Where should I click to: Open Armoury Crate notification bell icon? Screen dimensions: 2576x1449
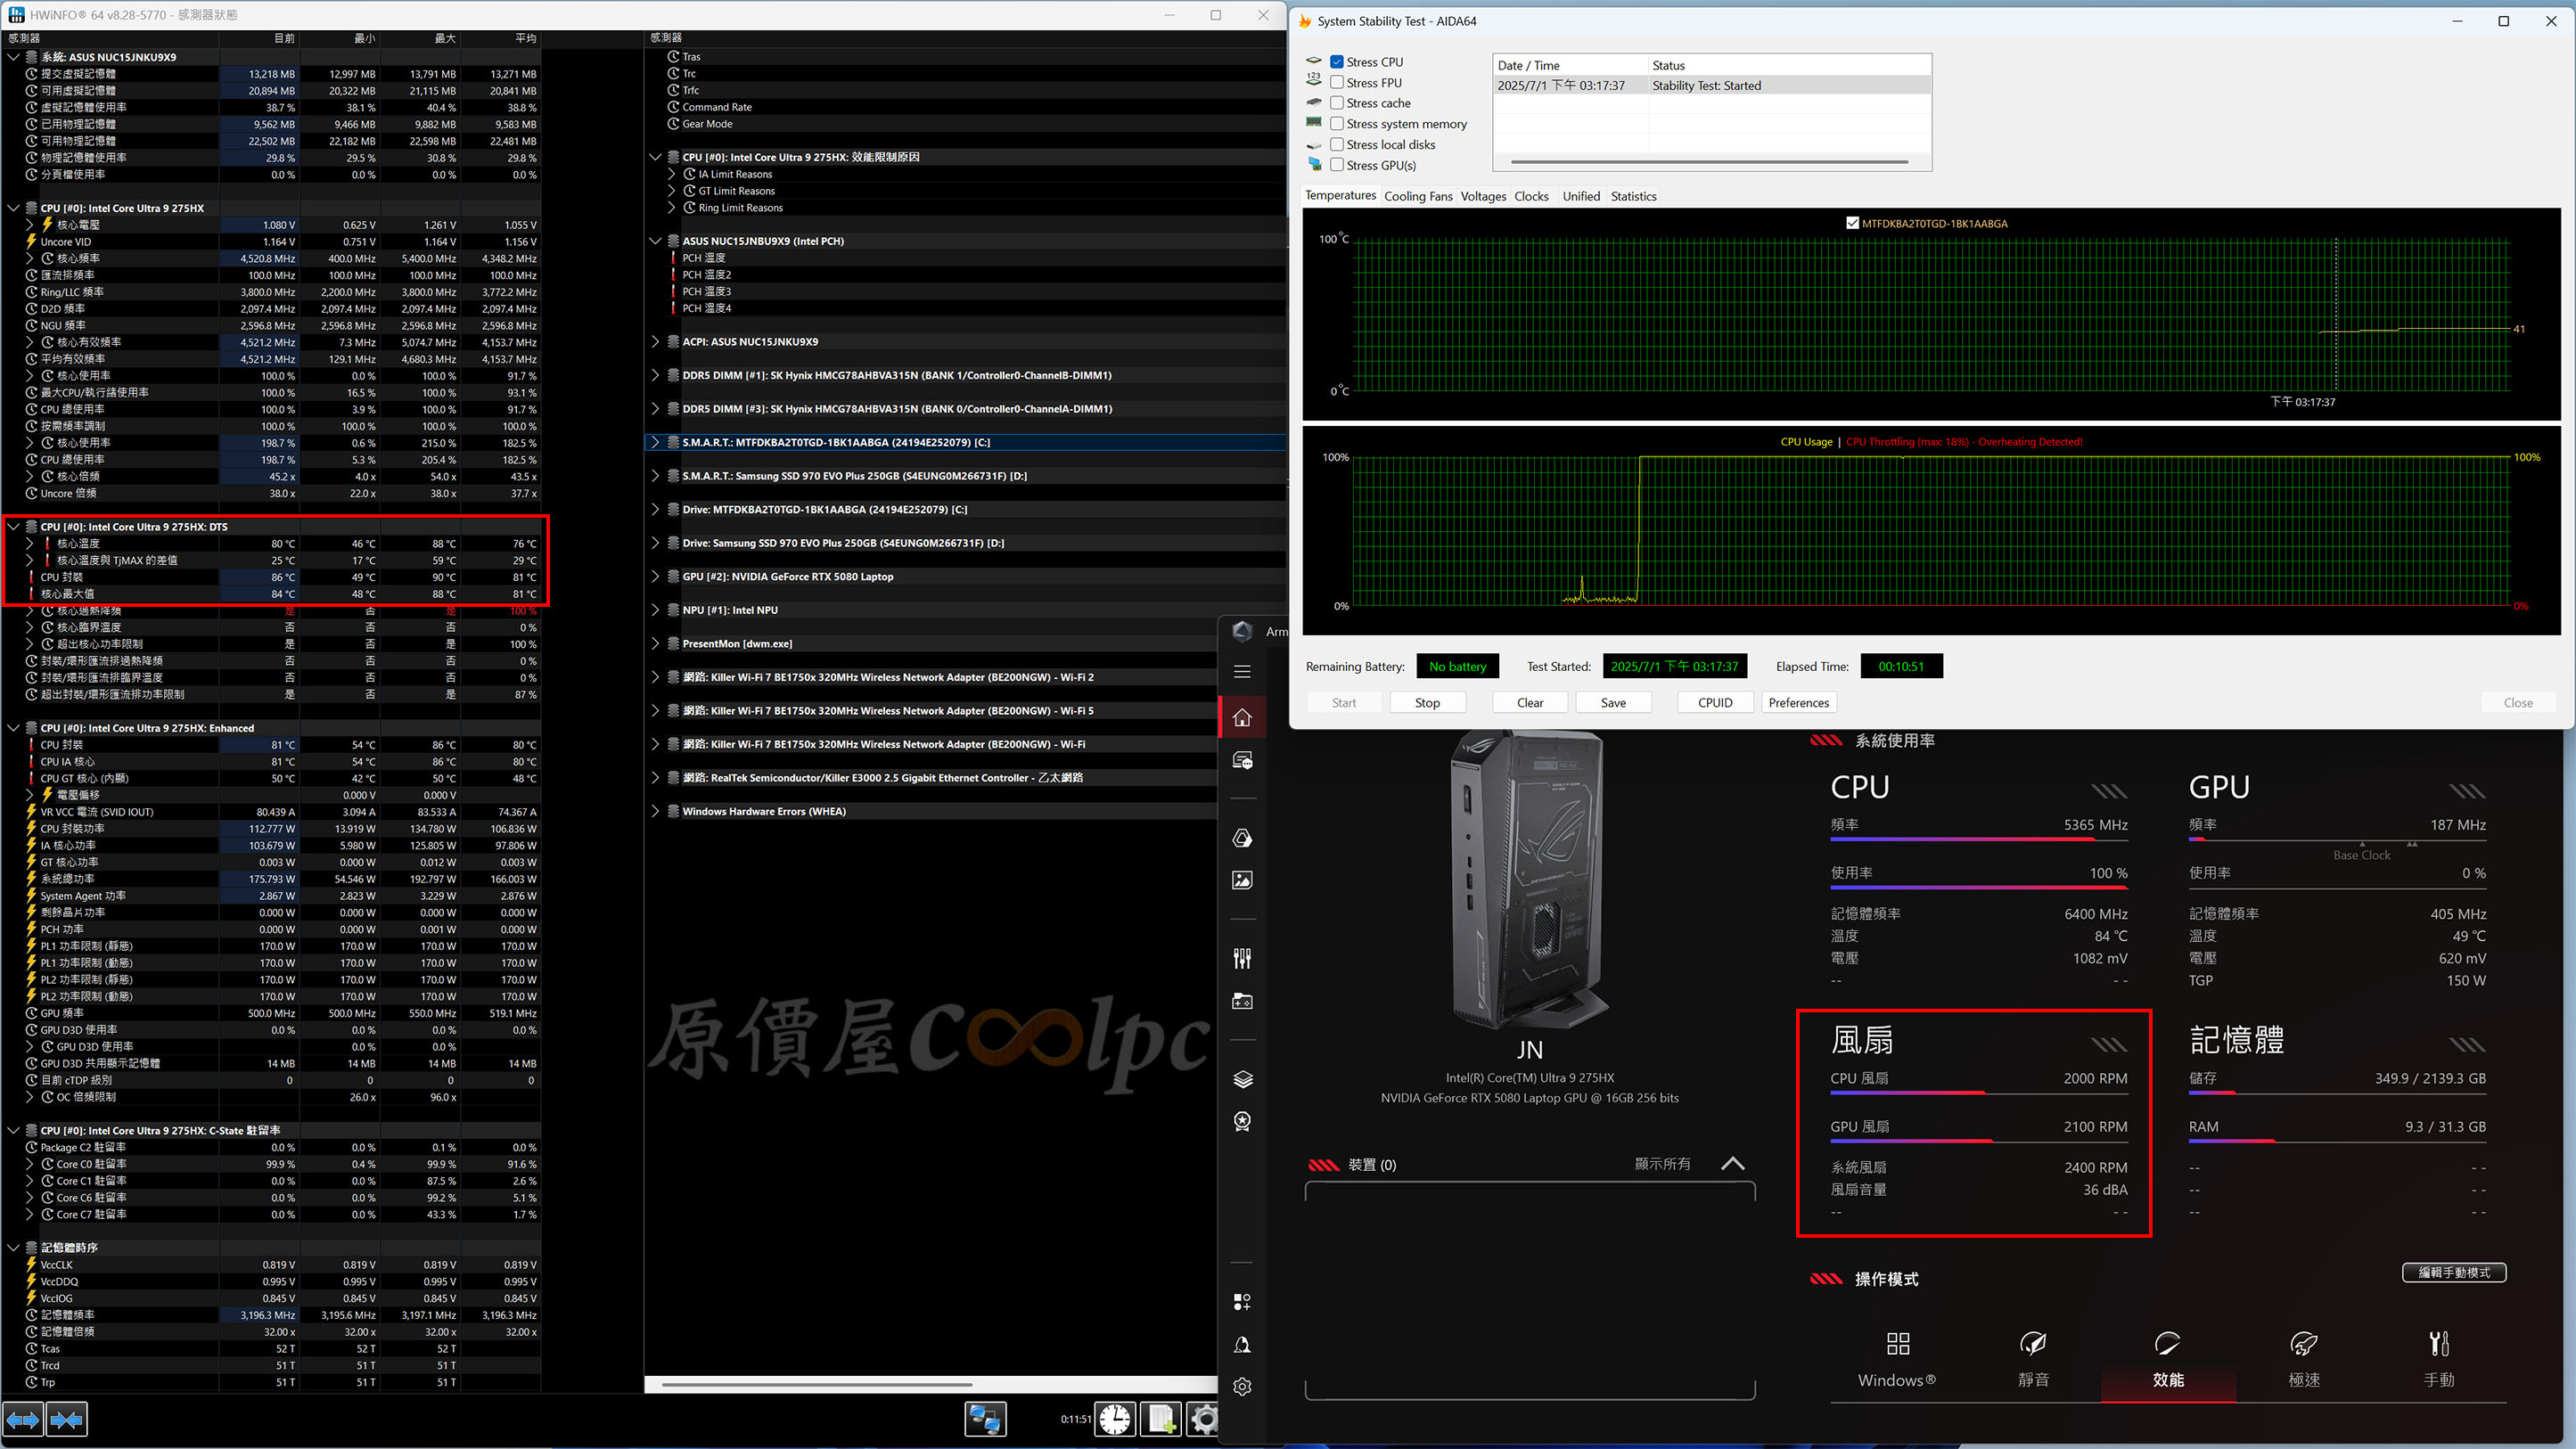point(1242,1344)
